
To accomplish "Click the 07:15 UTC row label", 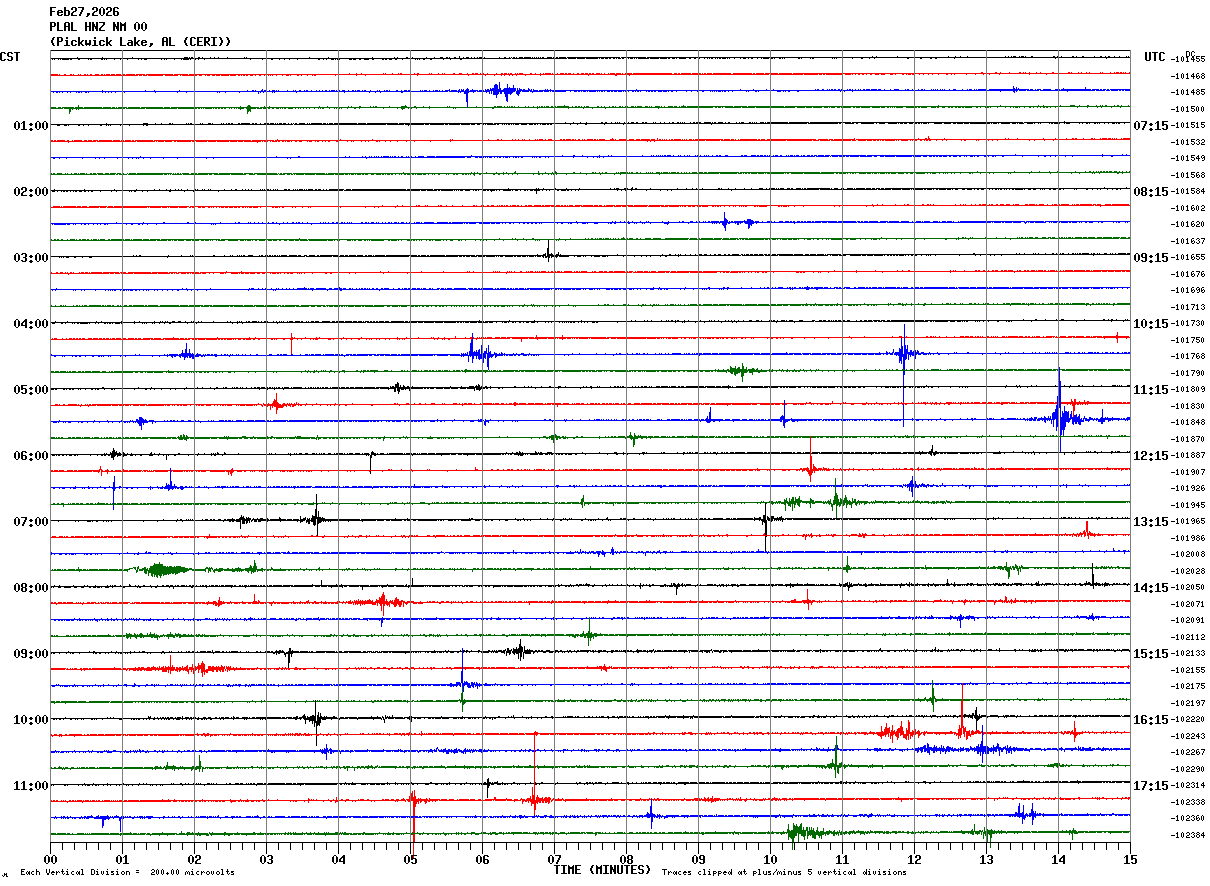I will tap(1151, 126).
